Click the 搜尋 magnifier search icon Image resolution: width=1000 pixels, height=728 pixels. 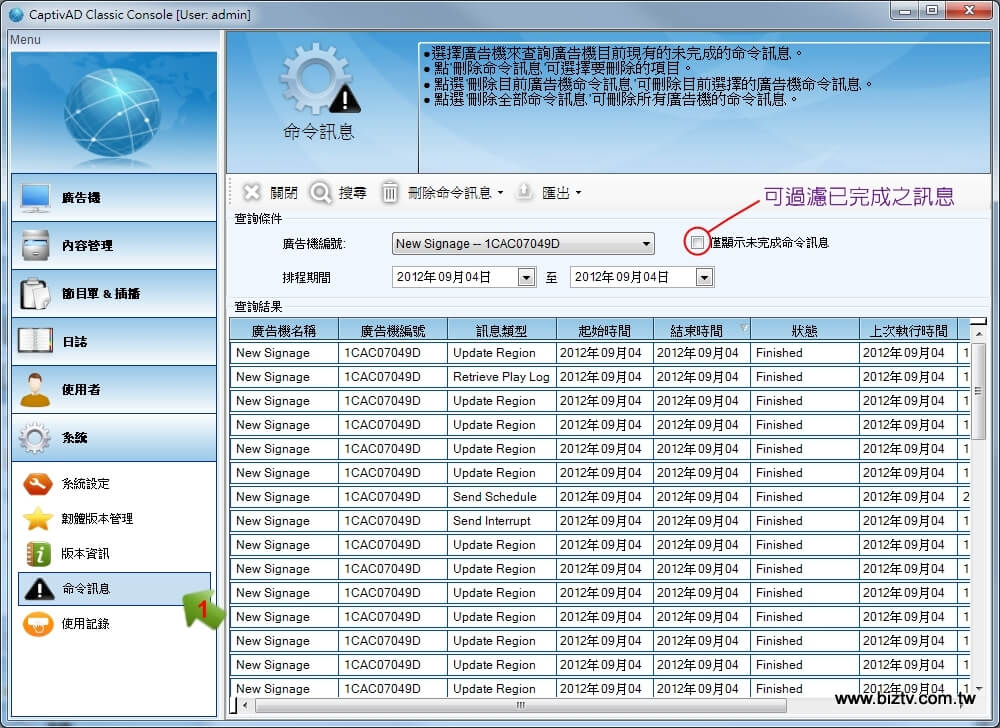click(x=320, y=193)
